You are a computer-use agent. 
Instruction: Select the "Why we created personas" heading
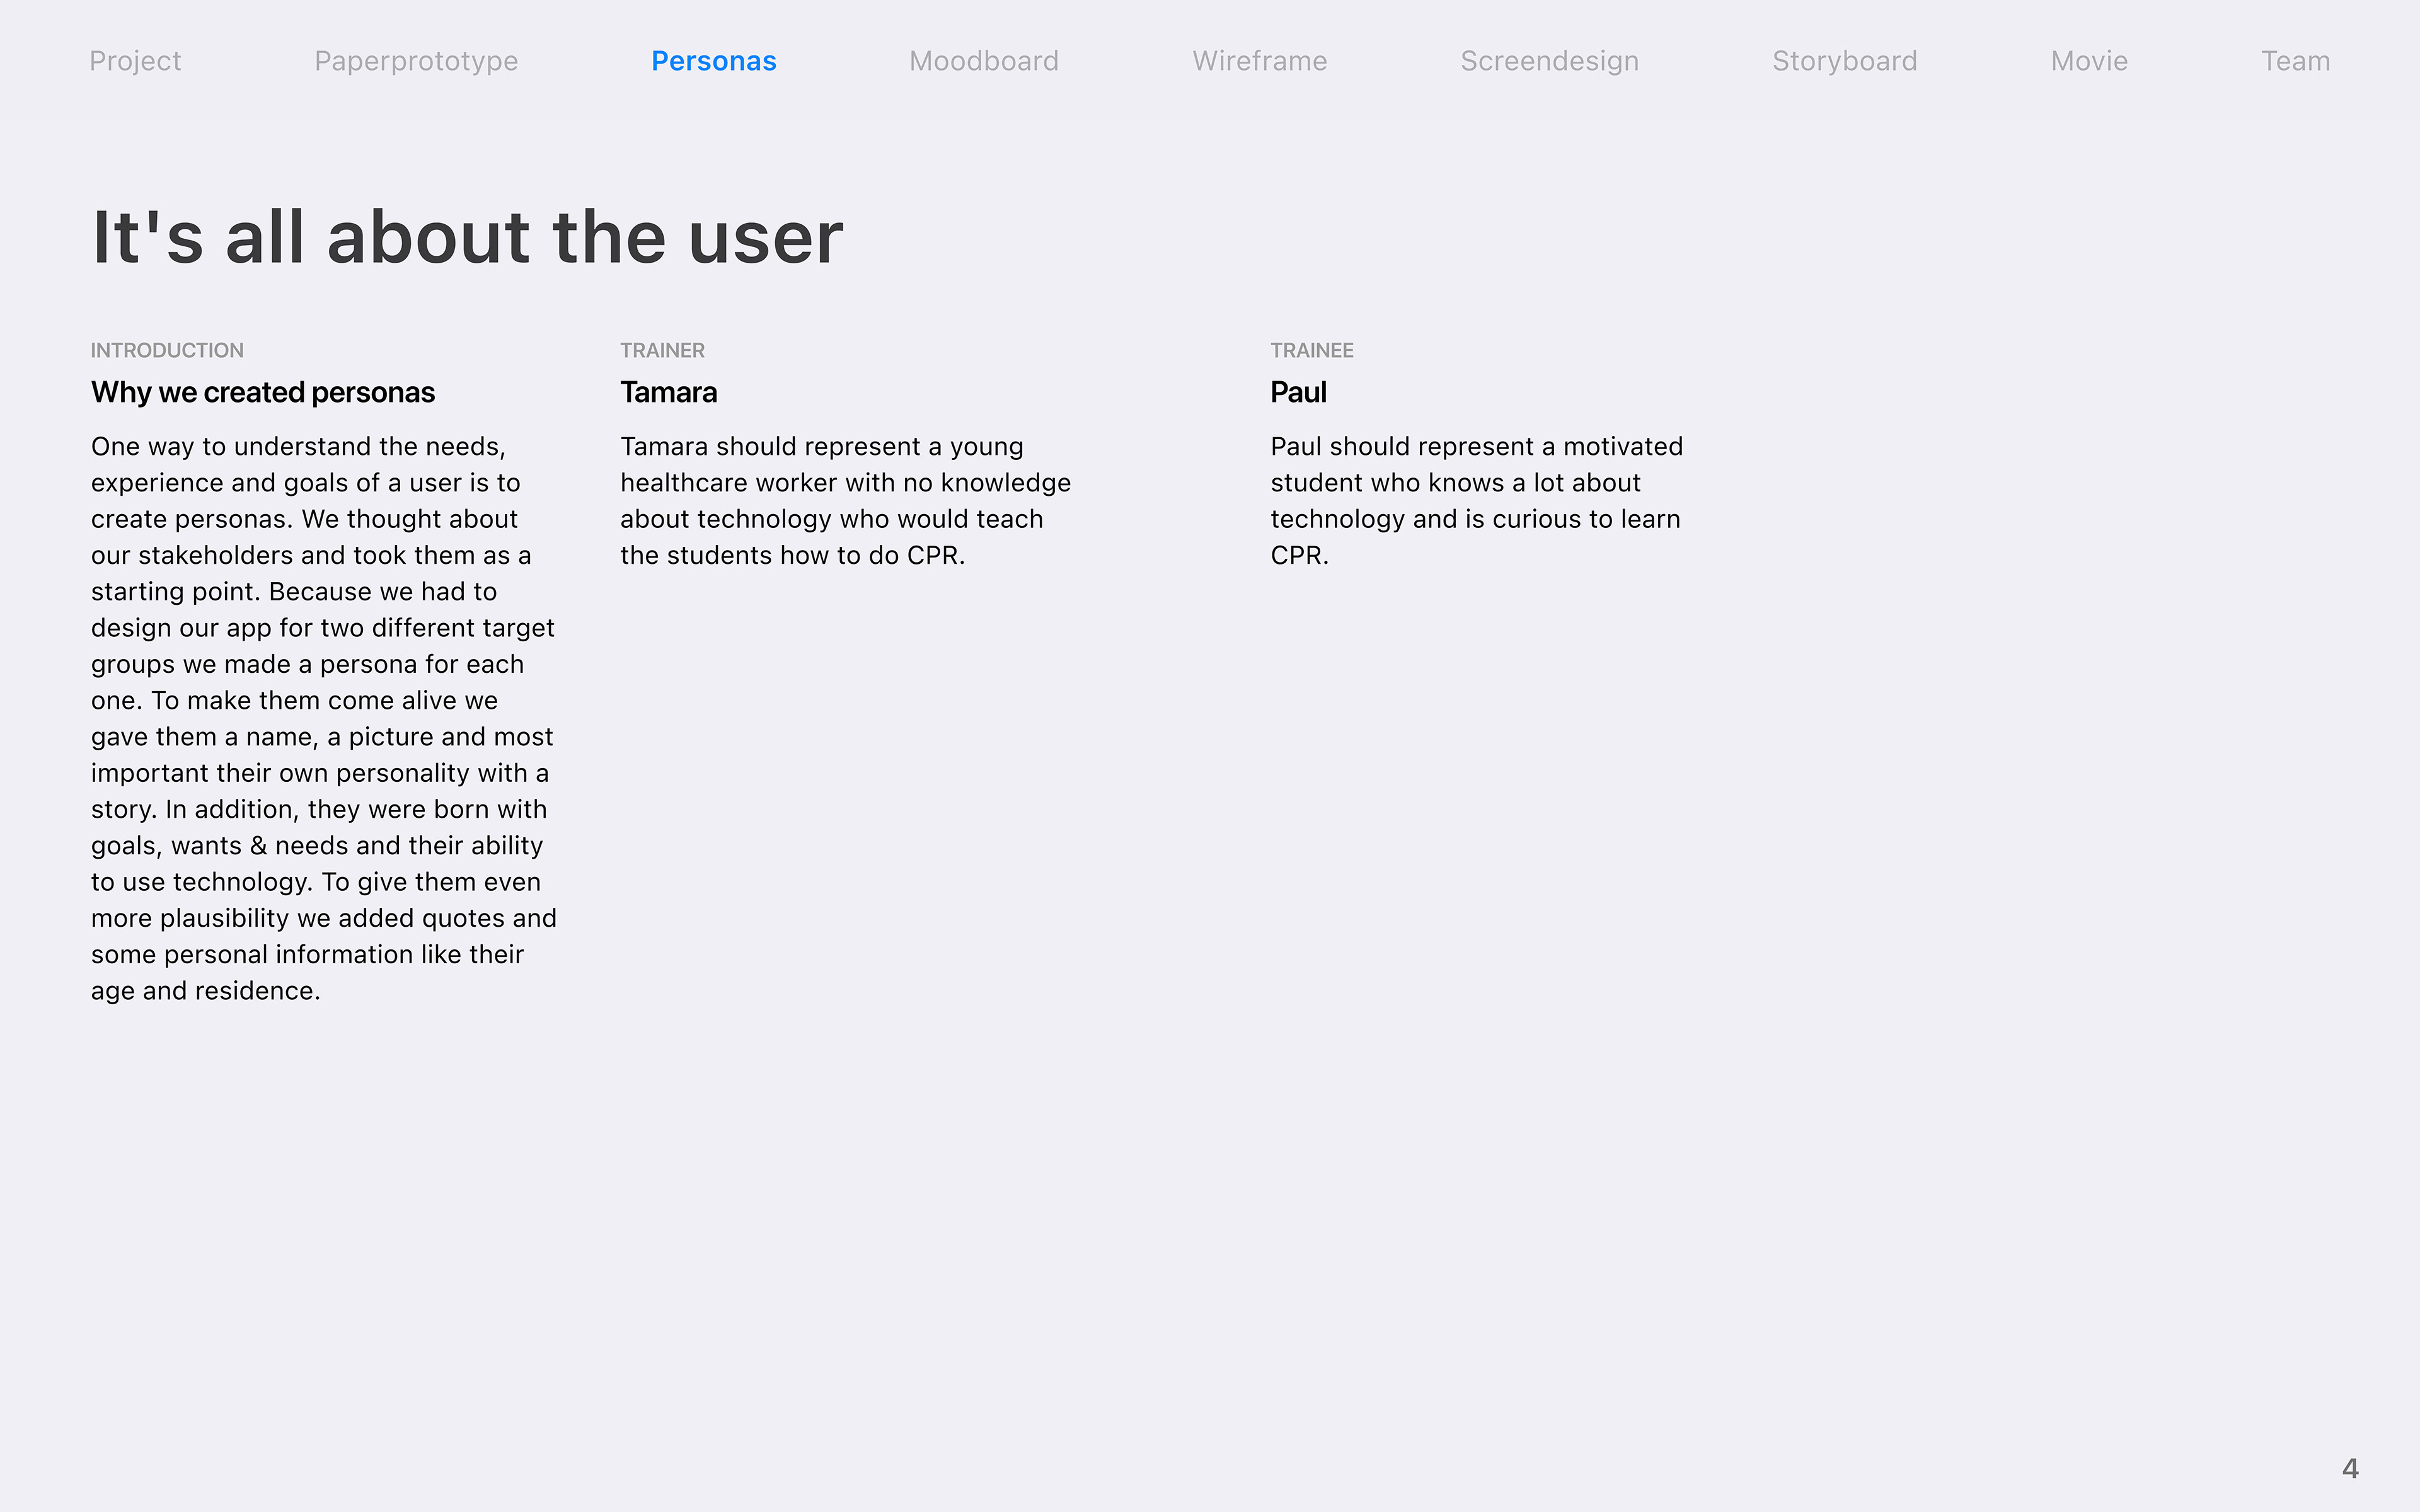tap(263, 392)
